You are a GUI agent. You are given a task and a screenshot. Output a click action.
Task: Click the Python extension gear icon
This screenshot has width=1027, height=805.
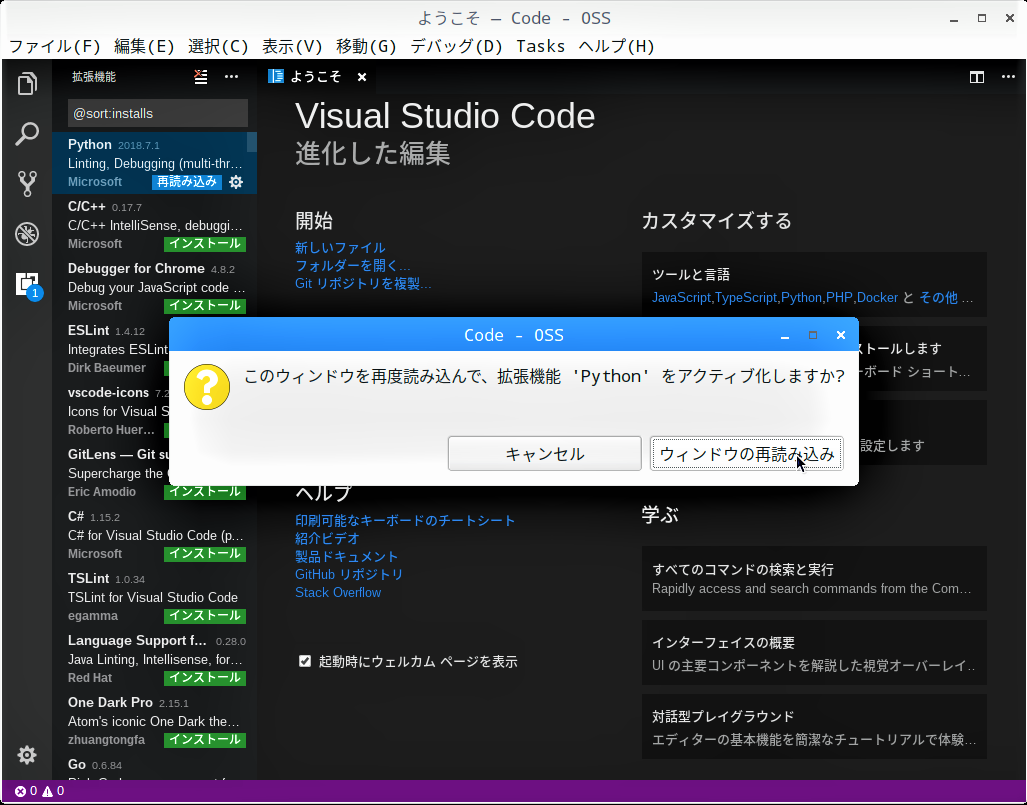point(236,182)
